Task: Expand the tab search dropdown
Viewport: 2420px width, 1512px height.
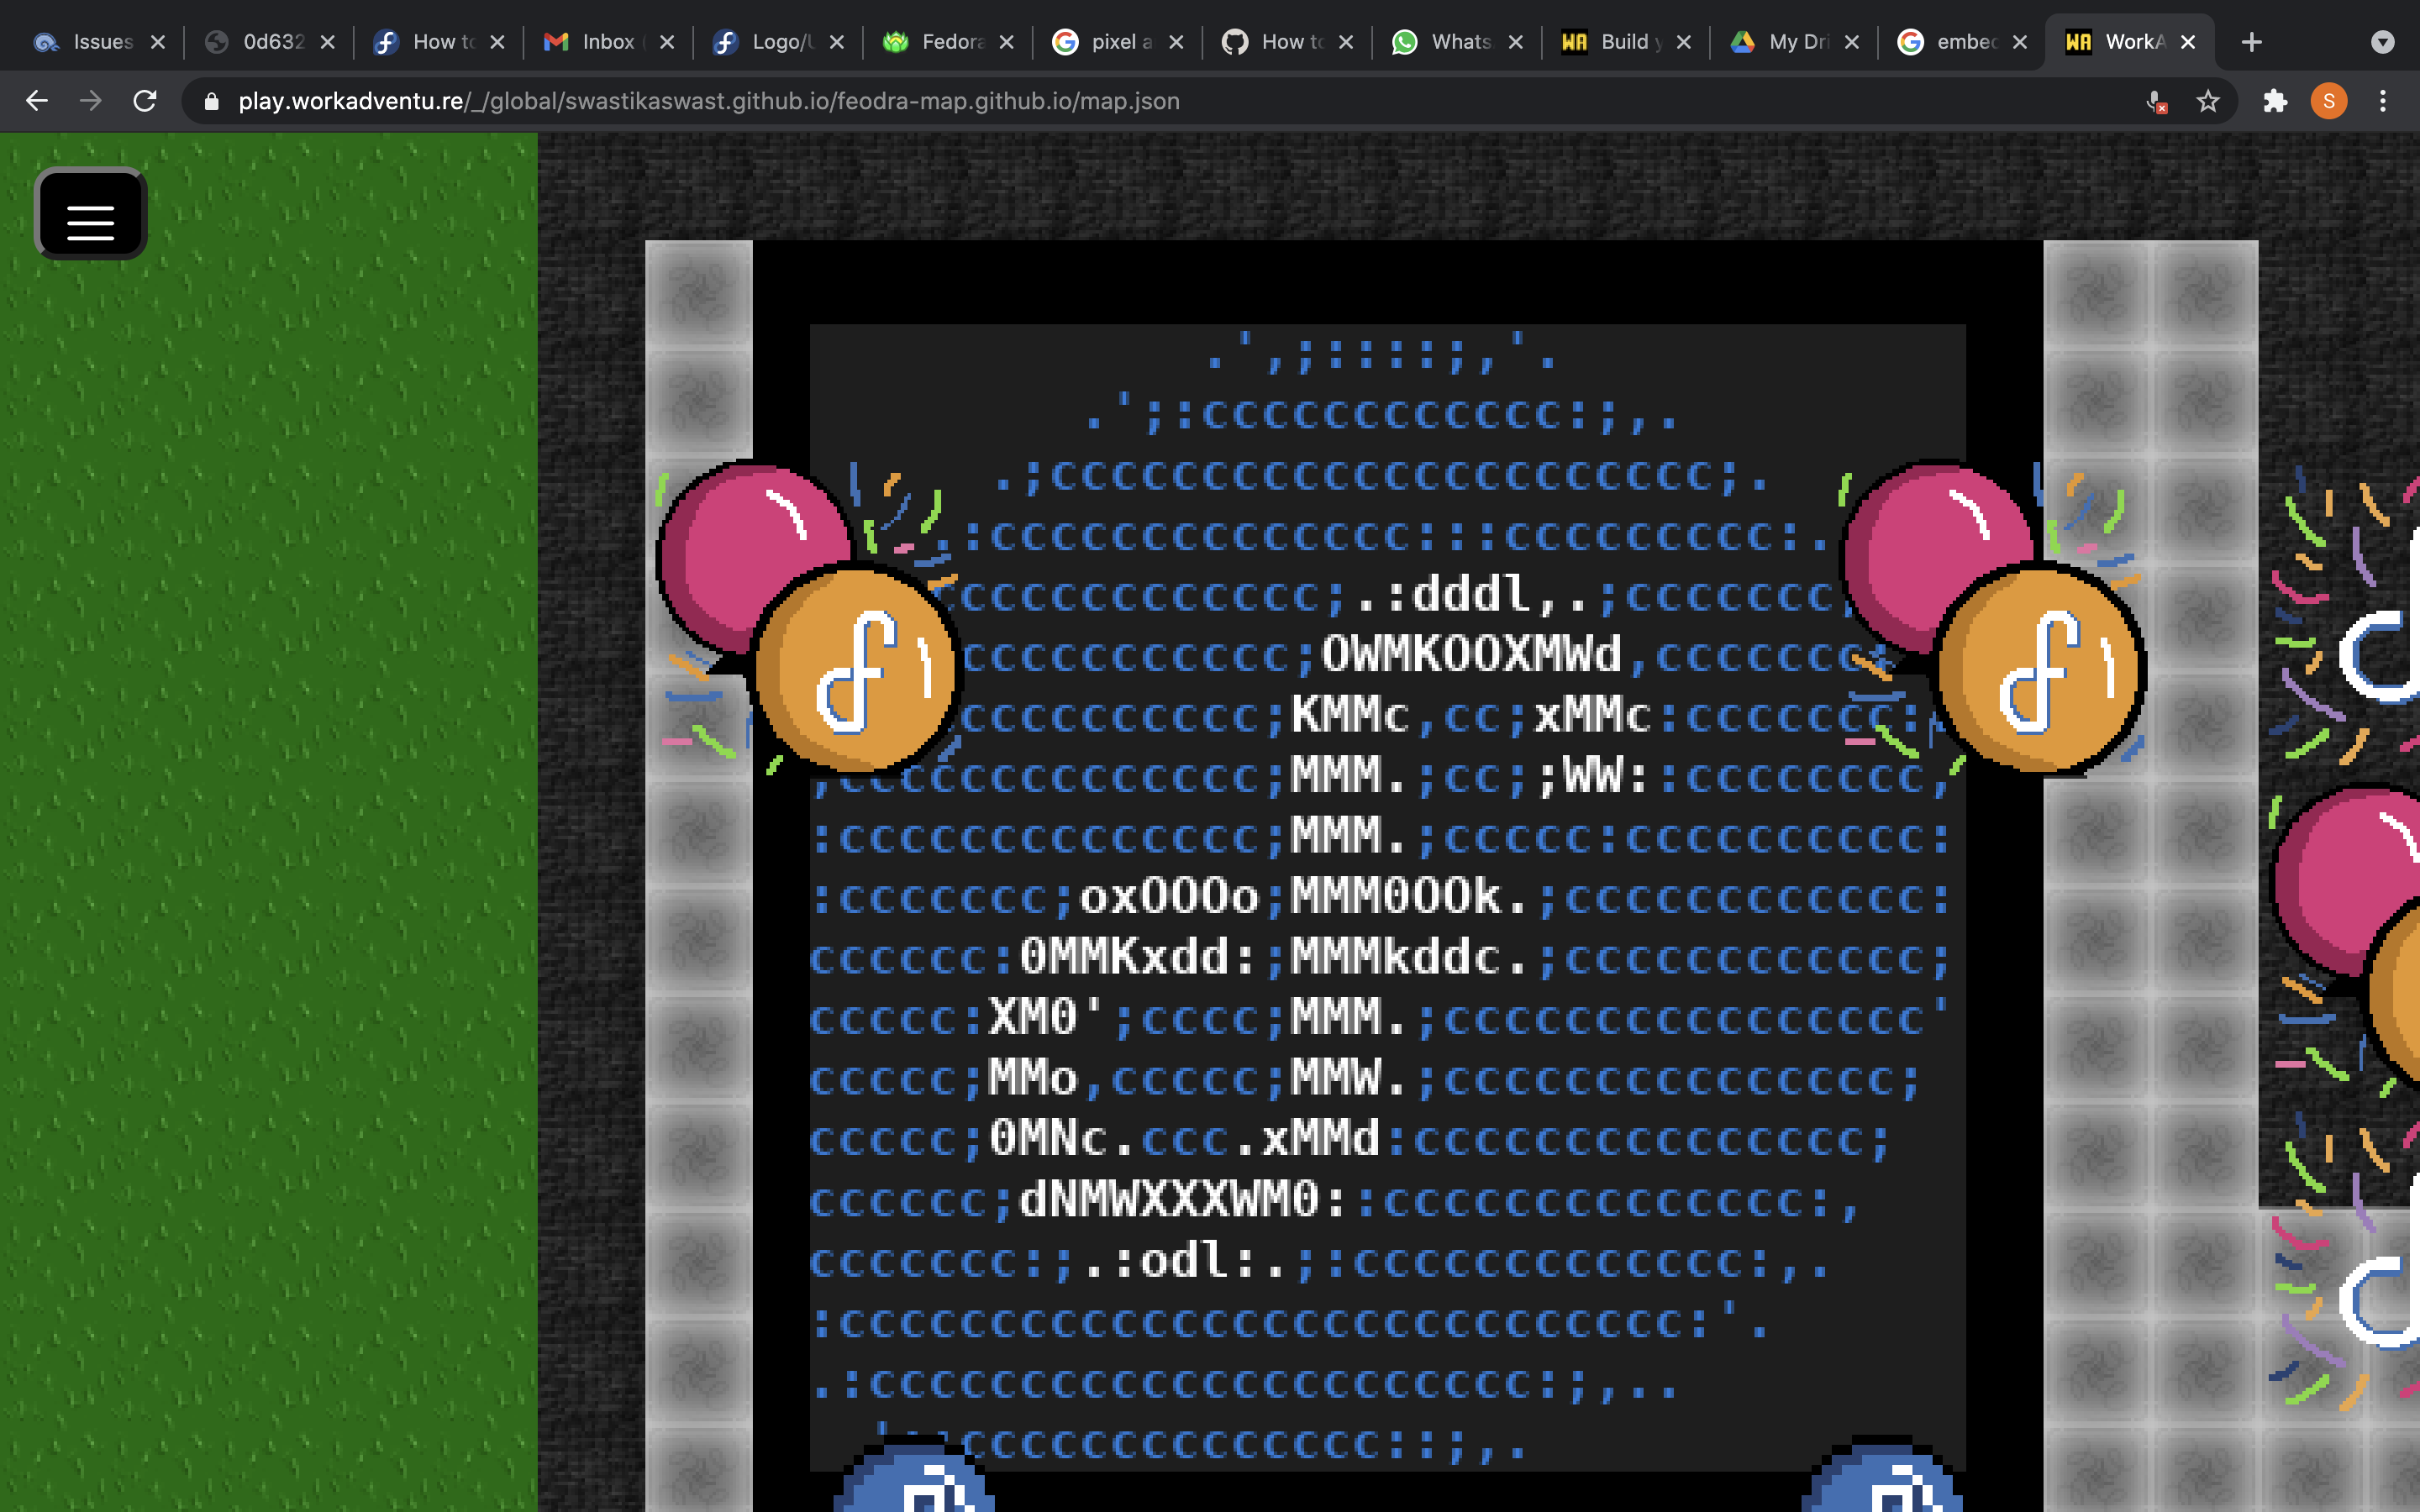Action: [2383, 42]
